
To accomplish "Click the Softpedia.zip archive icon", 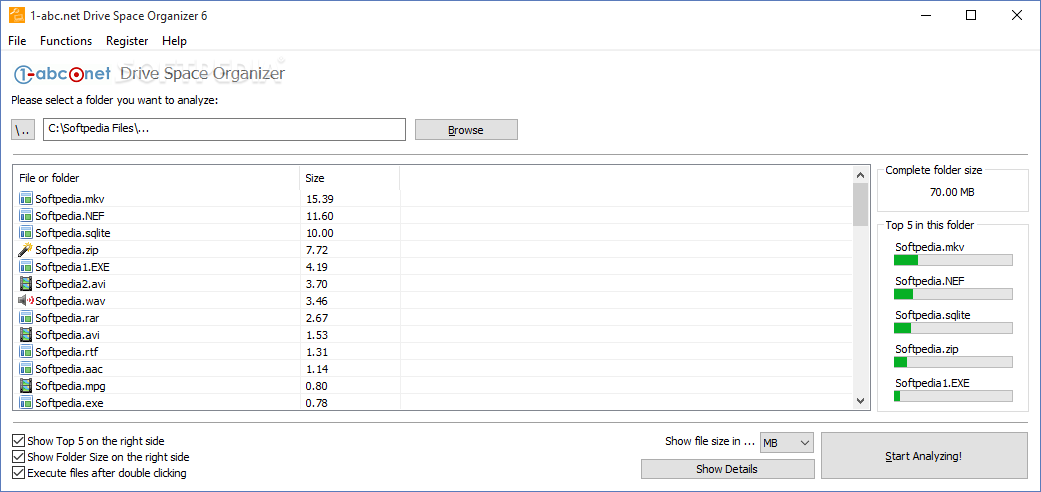I will (x=26, y=250).
